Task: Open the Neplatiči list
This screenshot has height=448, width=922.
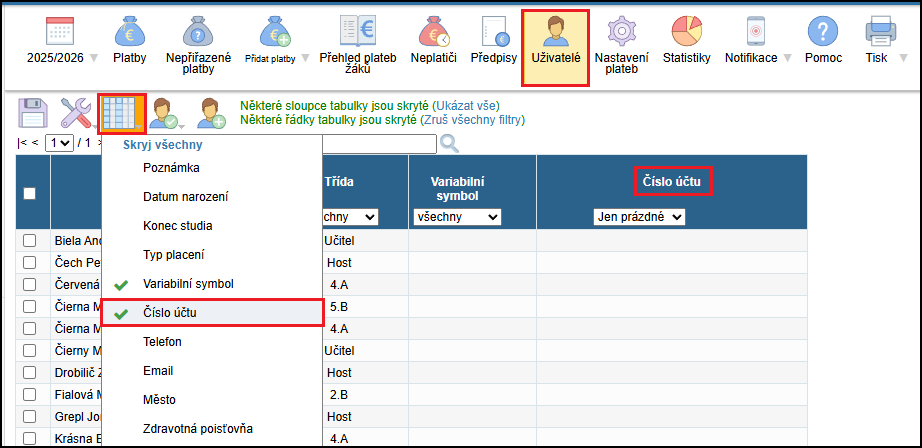Action: [x=433, y=34]
